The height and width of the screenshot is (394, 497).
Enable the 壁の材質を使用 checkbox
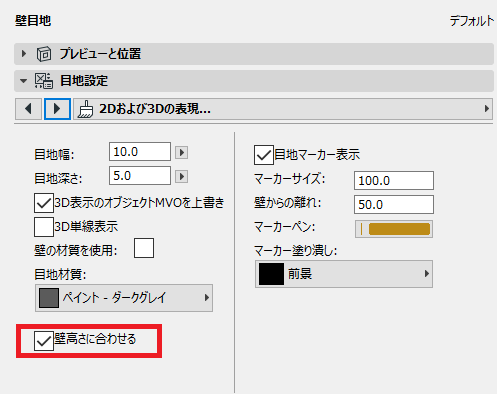(x=144, y=248)
